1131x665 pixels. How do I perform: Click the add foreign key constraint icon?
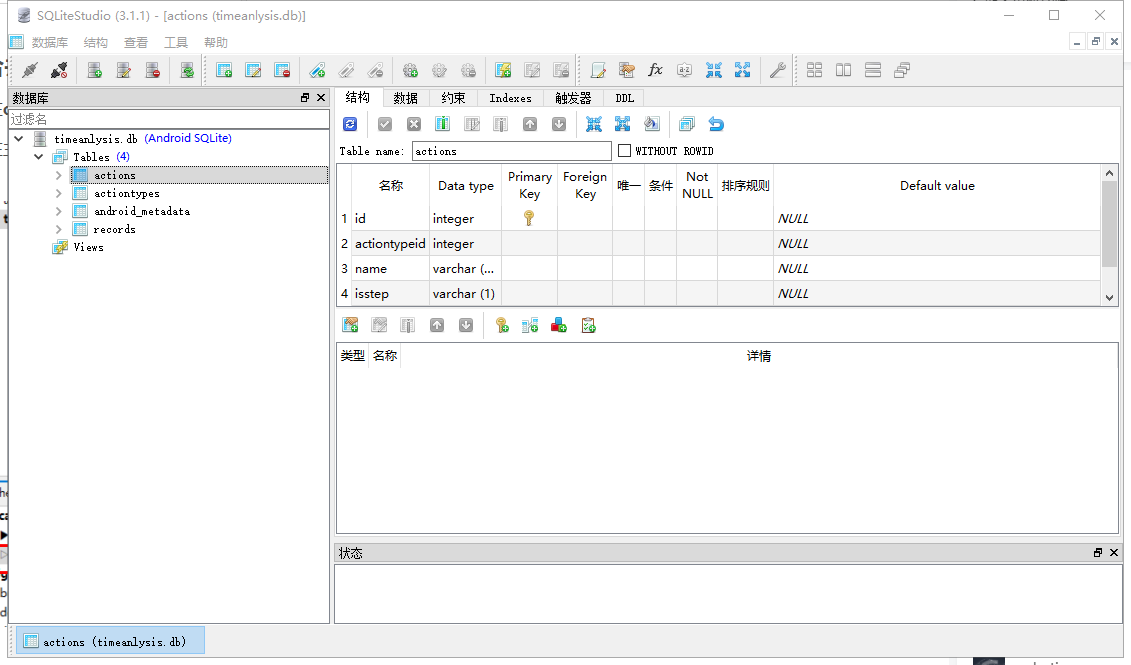(530, 325)
